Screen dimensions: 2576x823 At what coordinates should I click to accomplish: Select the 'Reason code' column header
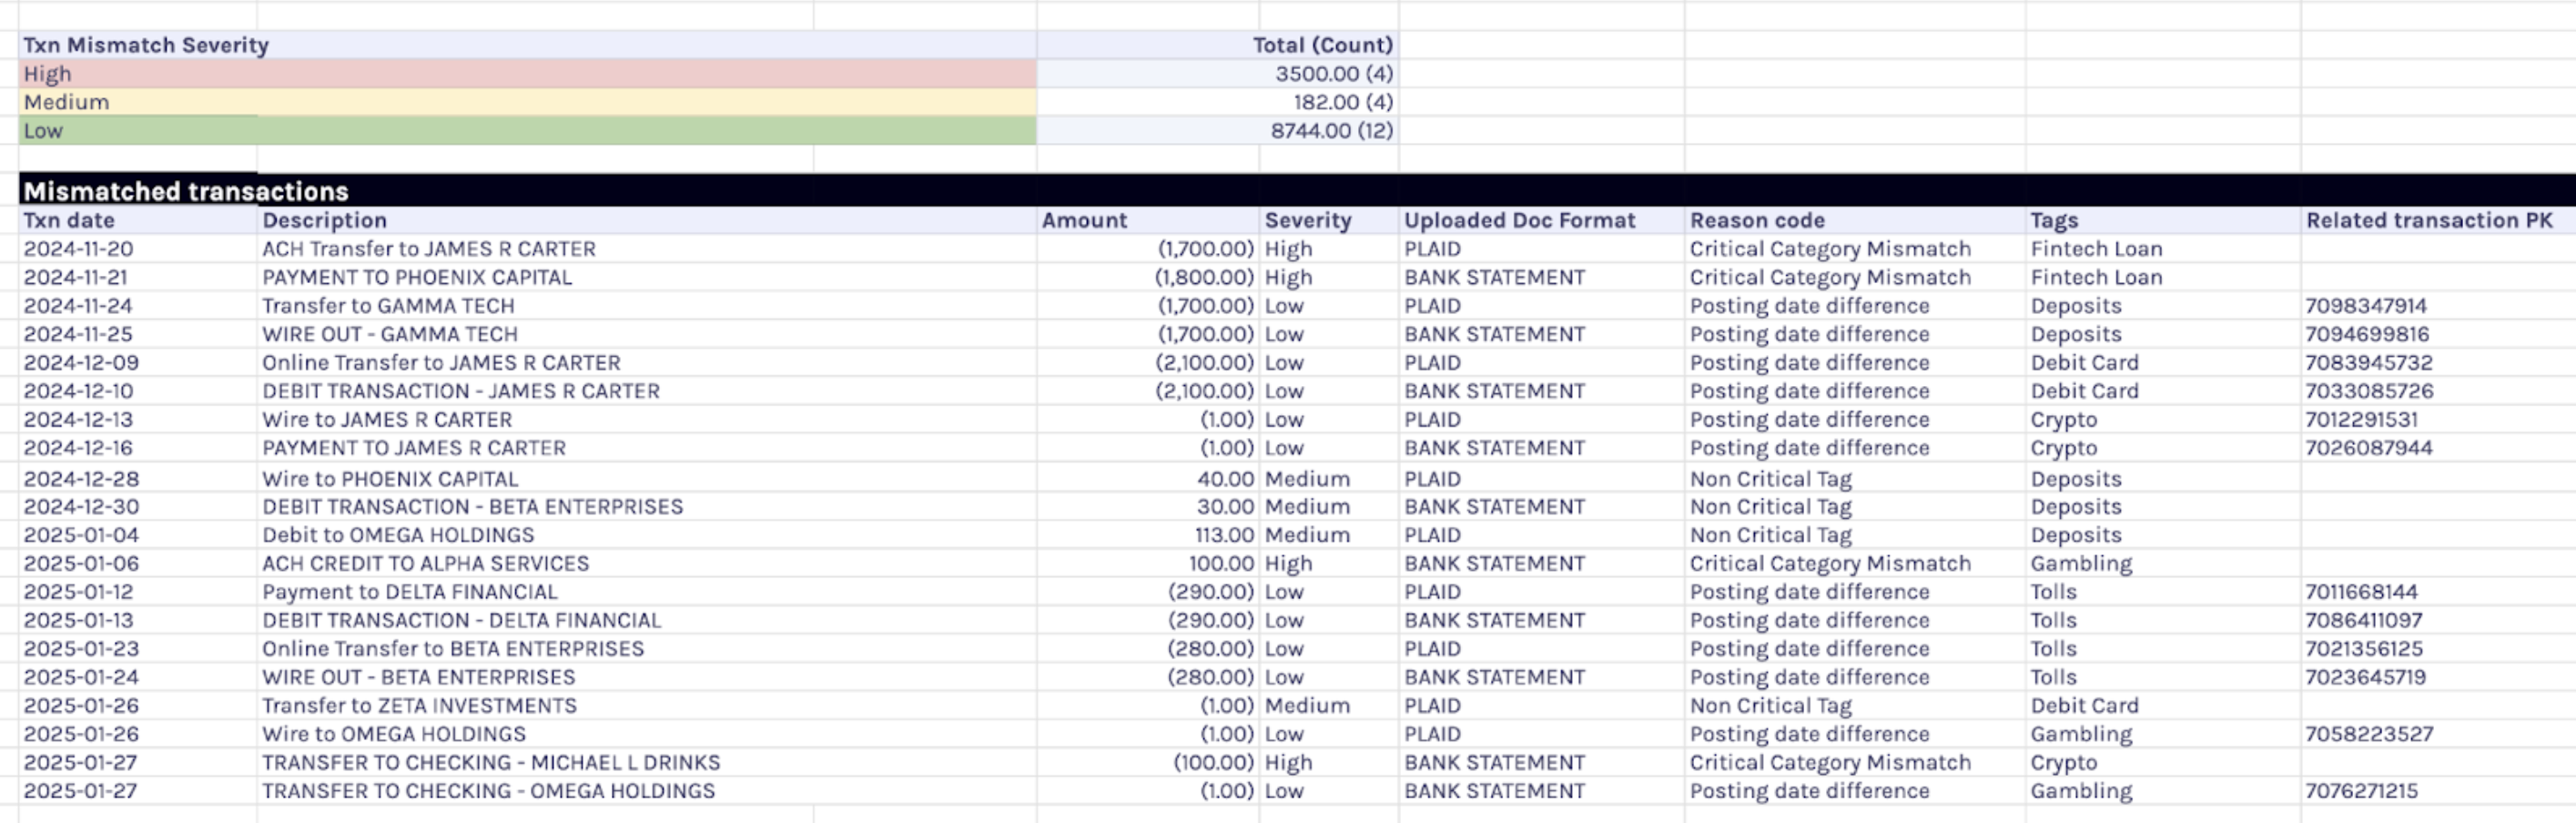(1855, 220)
